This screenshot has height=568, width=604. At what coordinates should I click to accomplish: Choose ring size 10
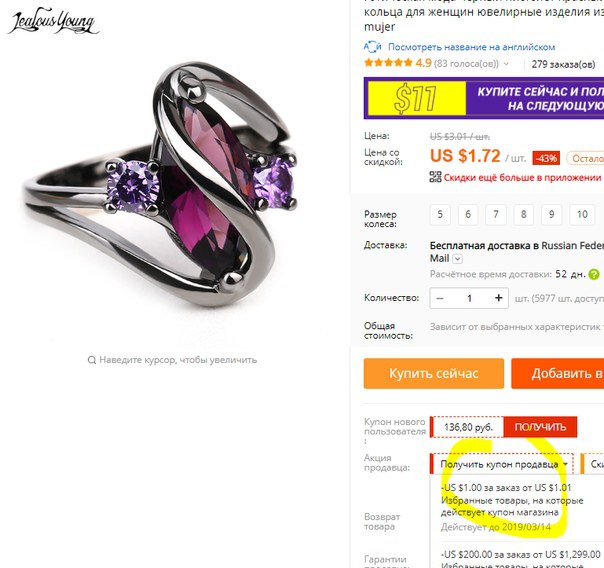582,214
